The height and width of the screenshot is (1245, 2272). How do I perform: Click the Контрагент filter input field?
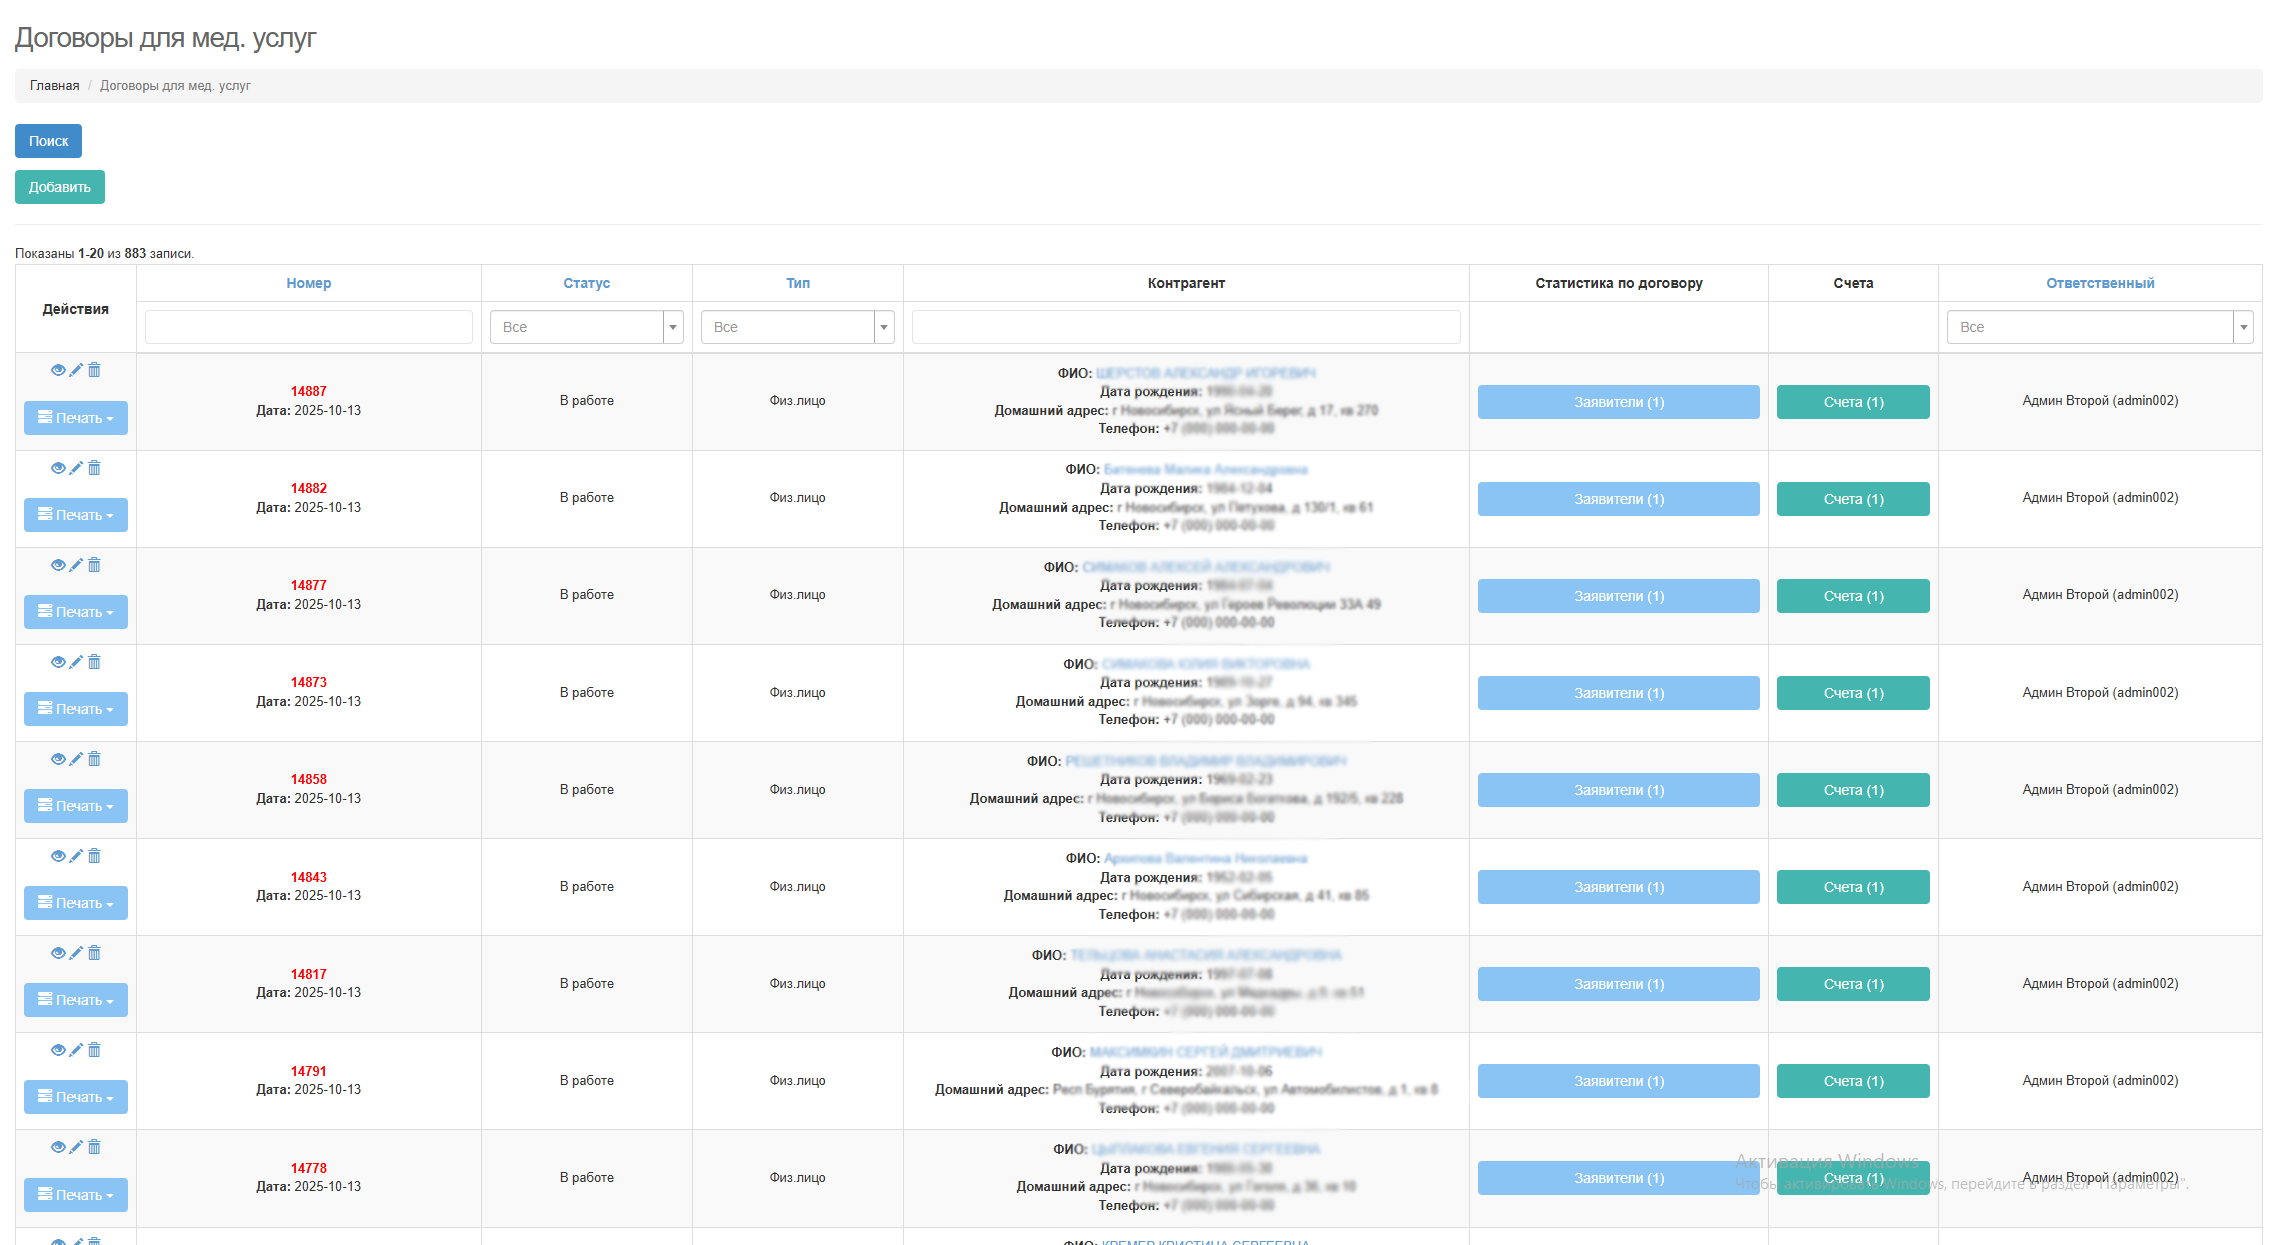[x=1185, y=327]
